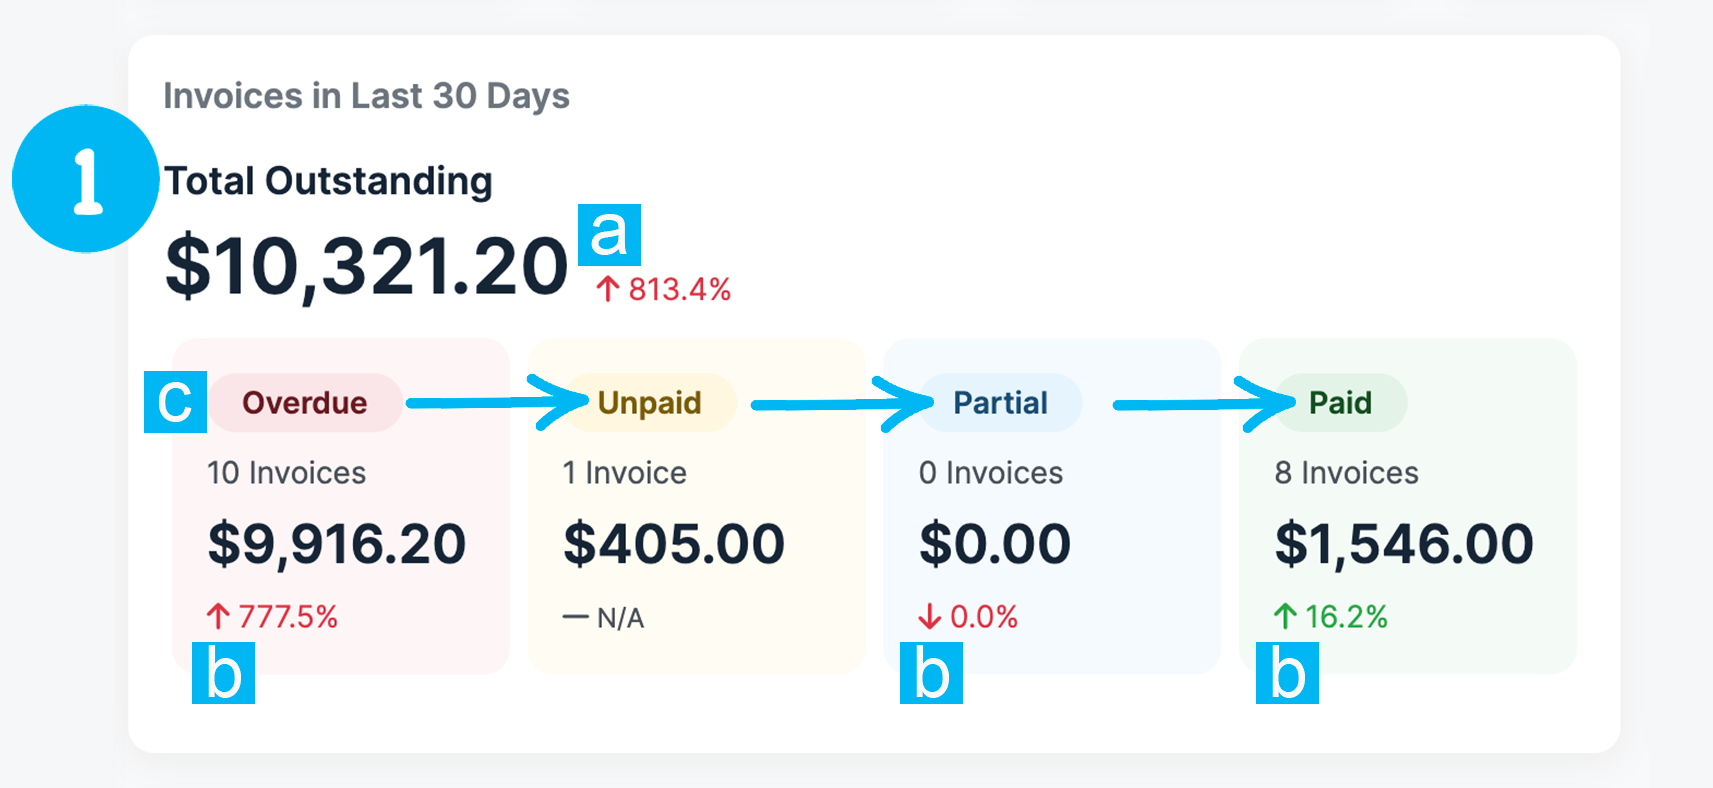
Task: Toggle the Unpaid status badge
Action: [650, 402]
